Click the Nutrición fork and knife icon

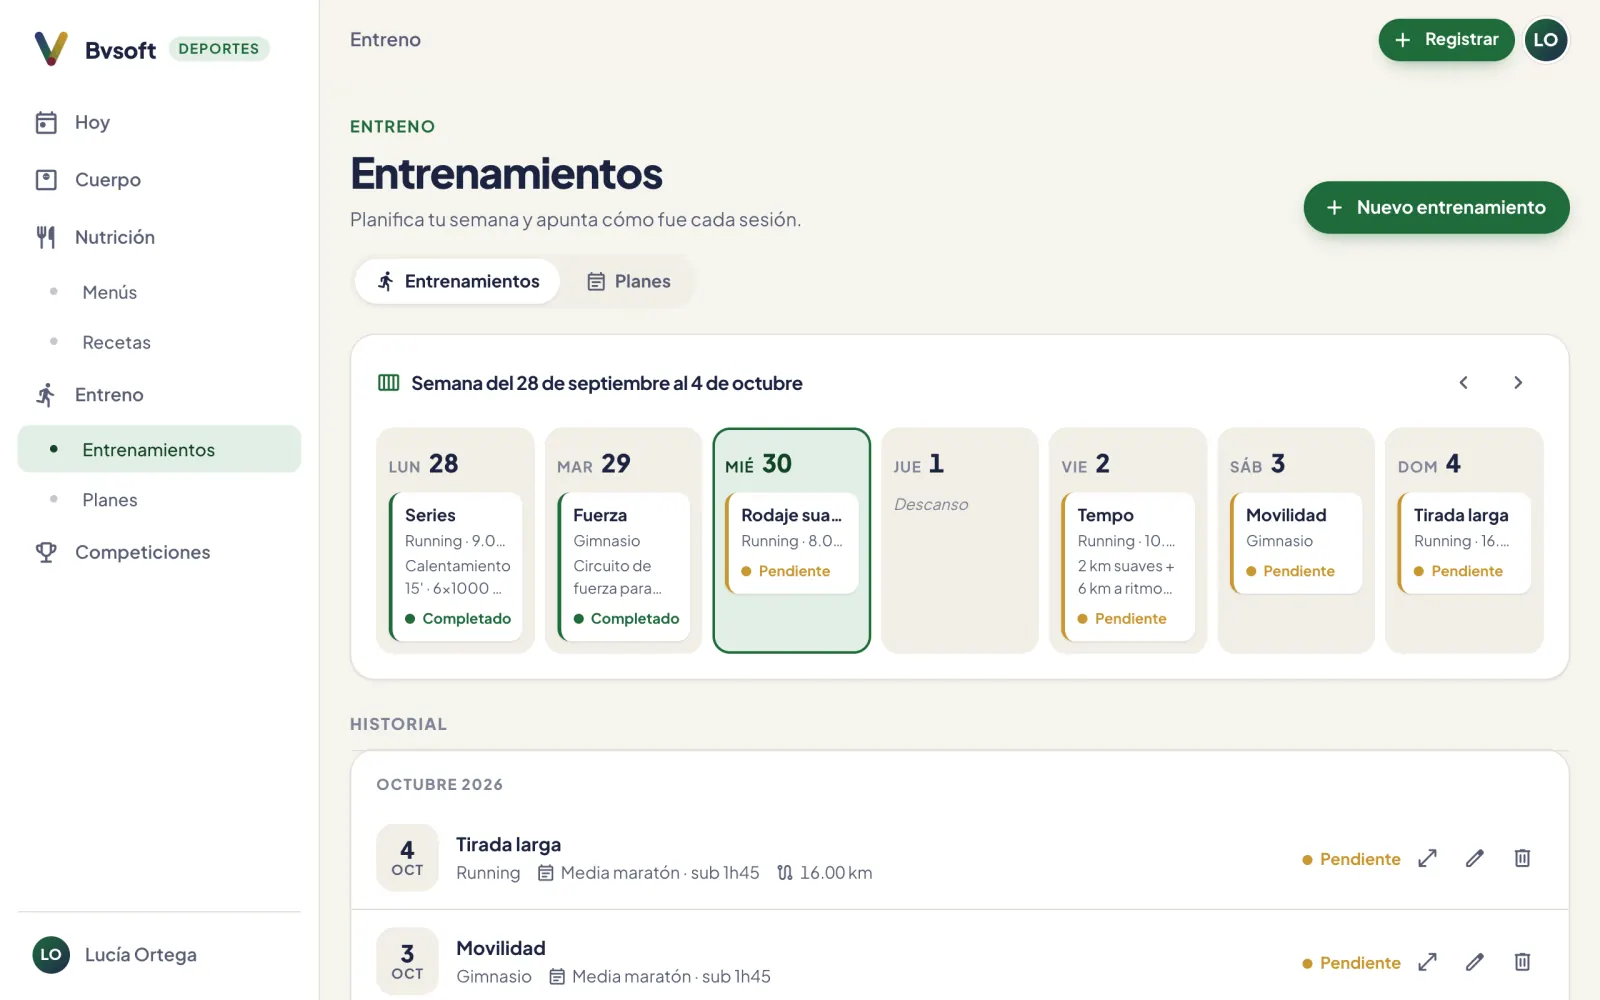click(46, 237)
